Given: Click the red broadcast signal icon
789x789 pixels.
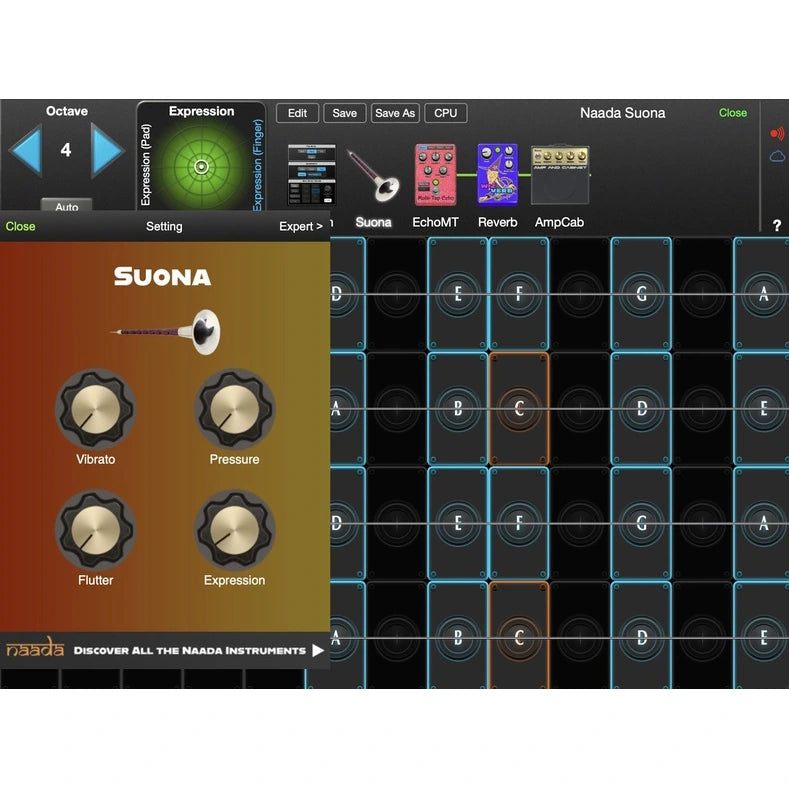Looking at the screenshot, I should (x=777, y=133).
